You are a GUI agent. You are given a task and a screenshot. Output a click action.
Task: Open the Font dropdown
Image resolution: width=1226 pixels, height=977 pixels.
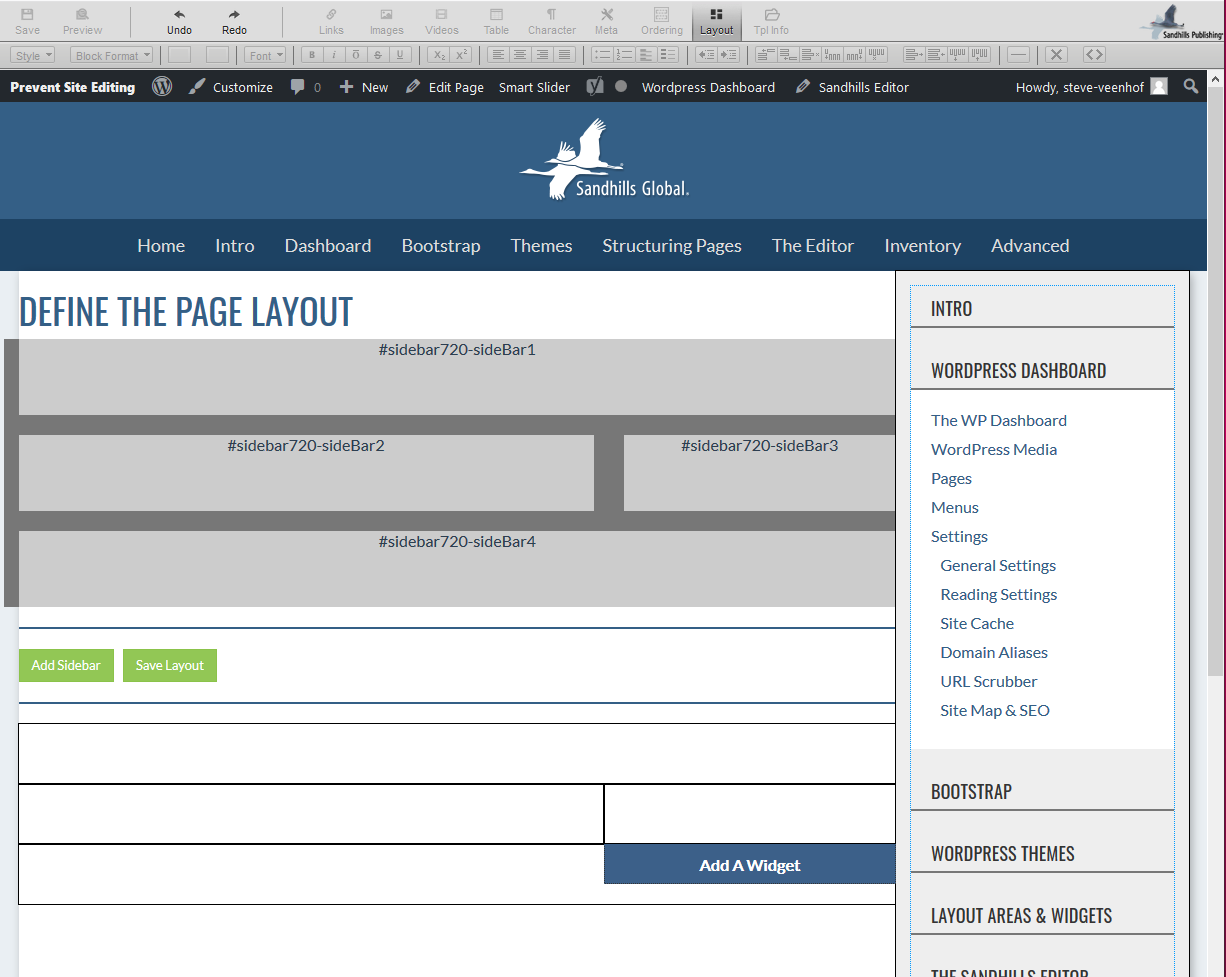tap(266, 55)
